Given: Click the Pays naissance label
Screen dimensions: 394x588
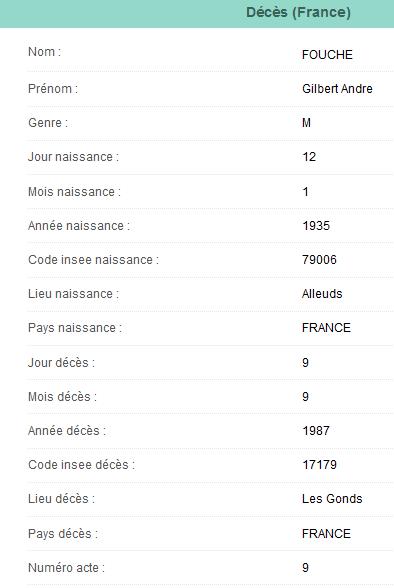Looking at the screenshot, I should (75, 328).
